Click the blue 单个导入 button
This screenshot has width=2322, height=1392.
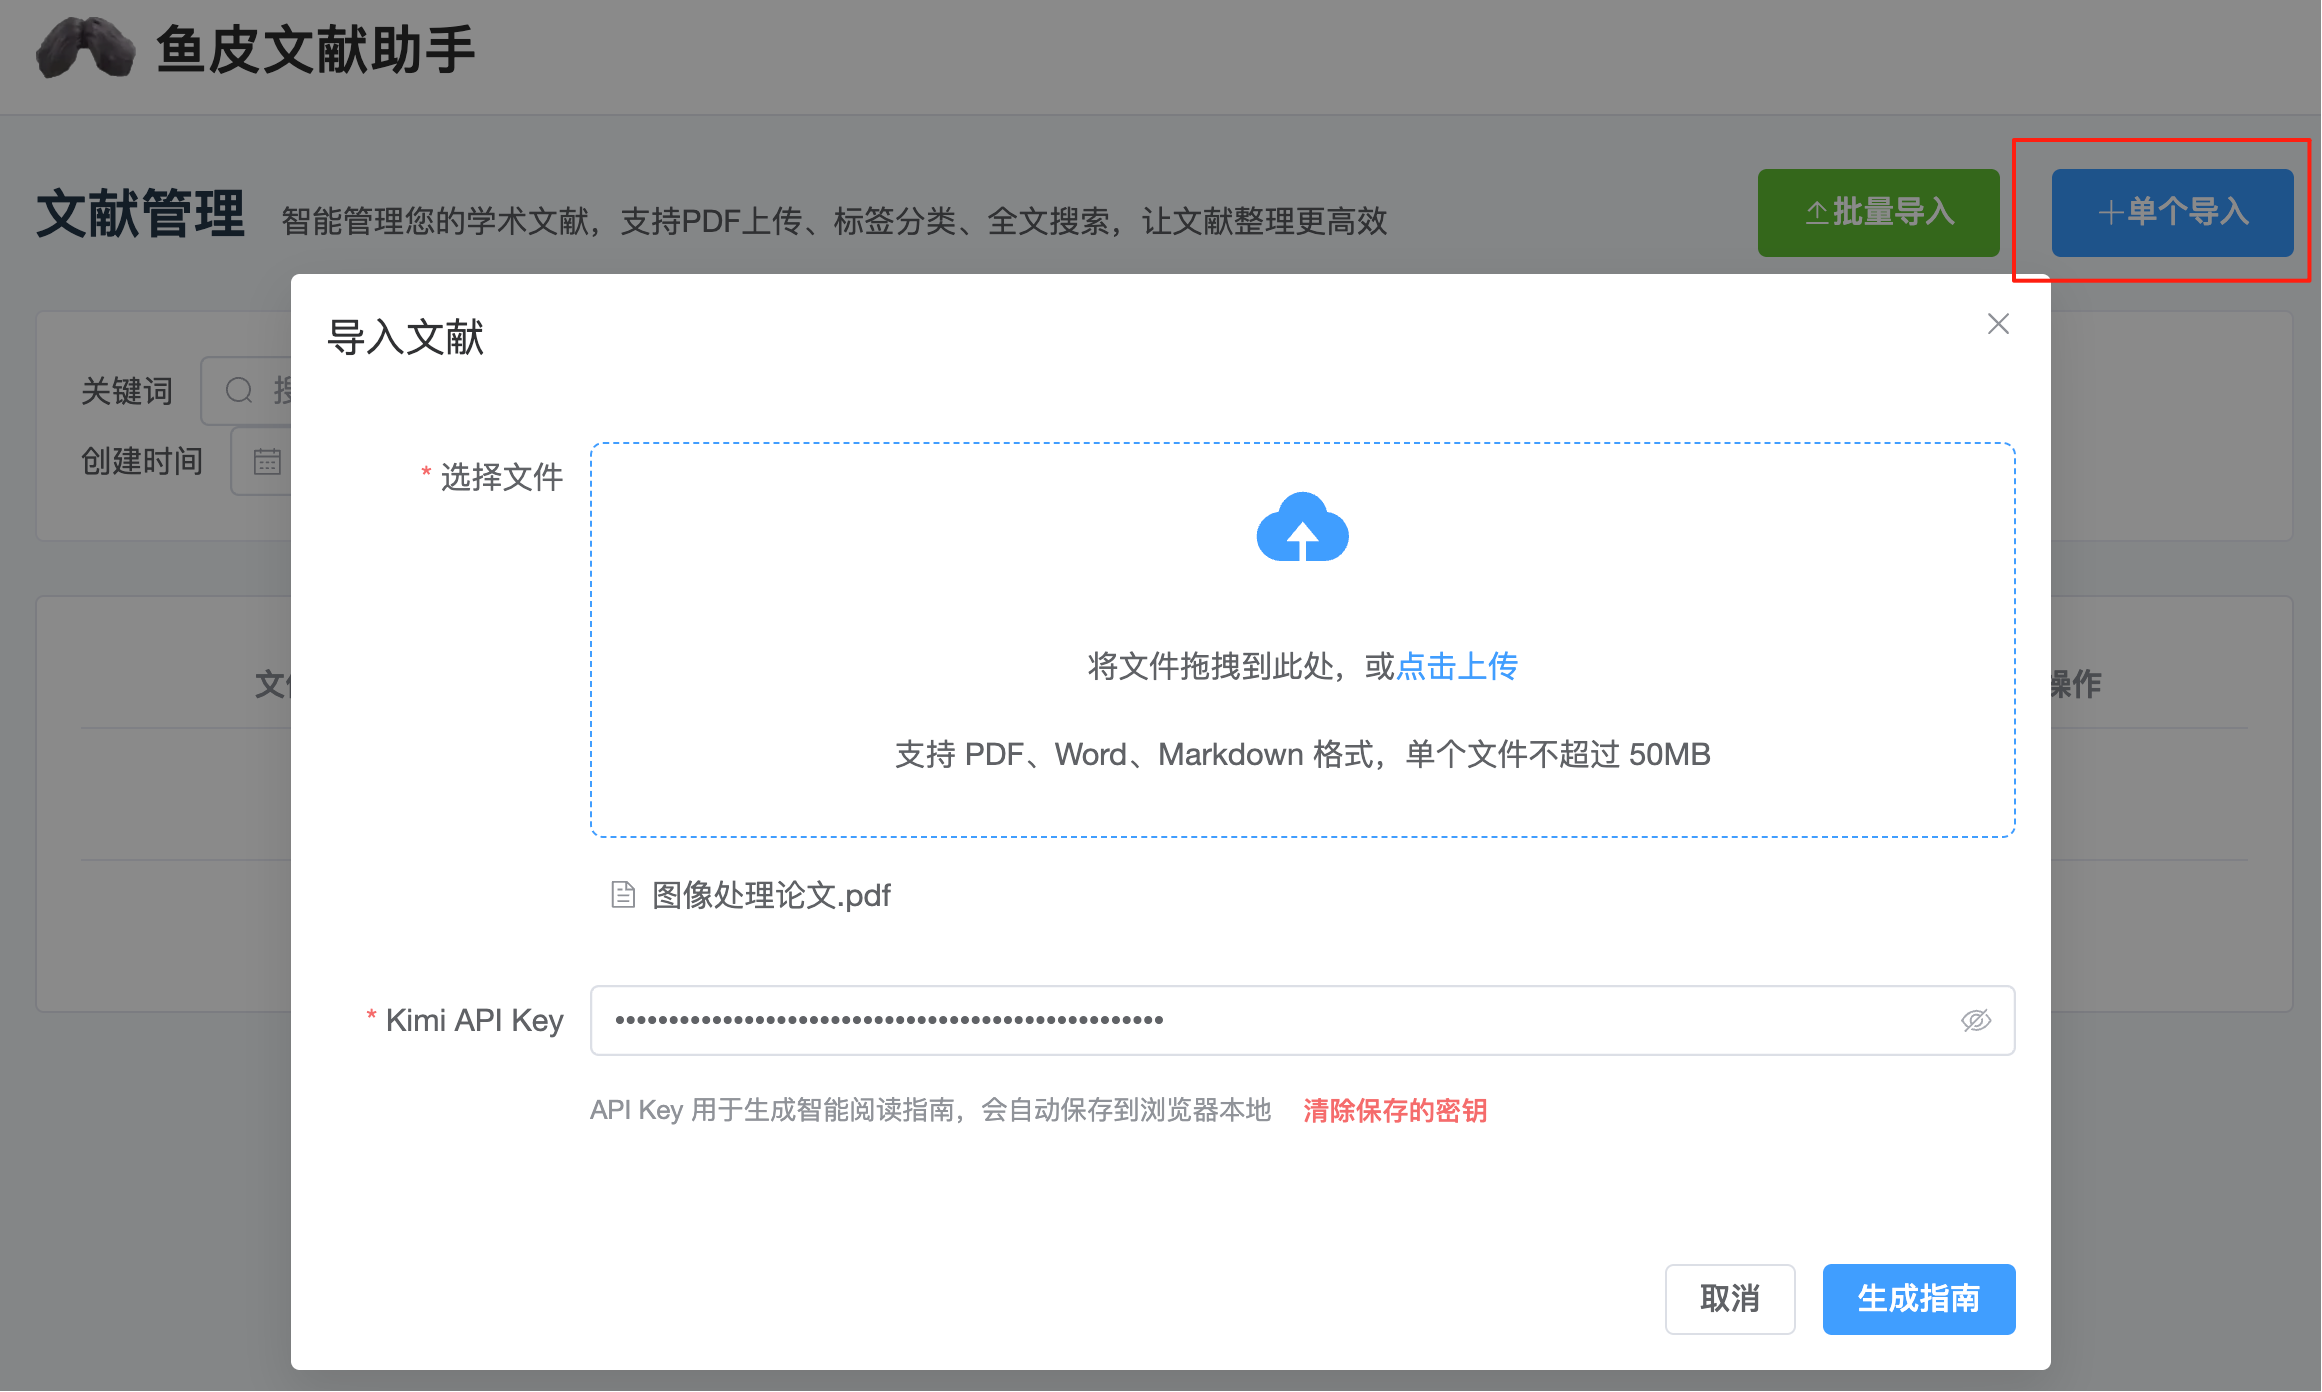pos(2172,212)
